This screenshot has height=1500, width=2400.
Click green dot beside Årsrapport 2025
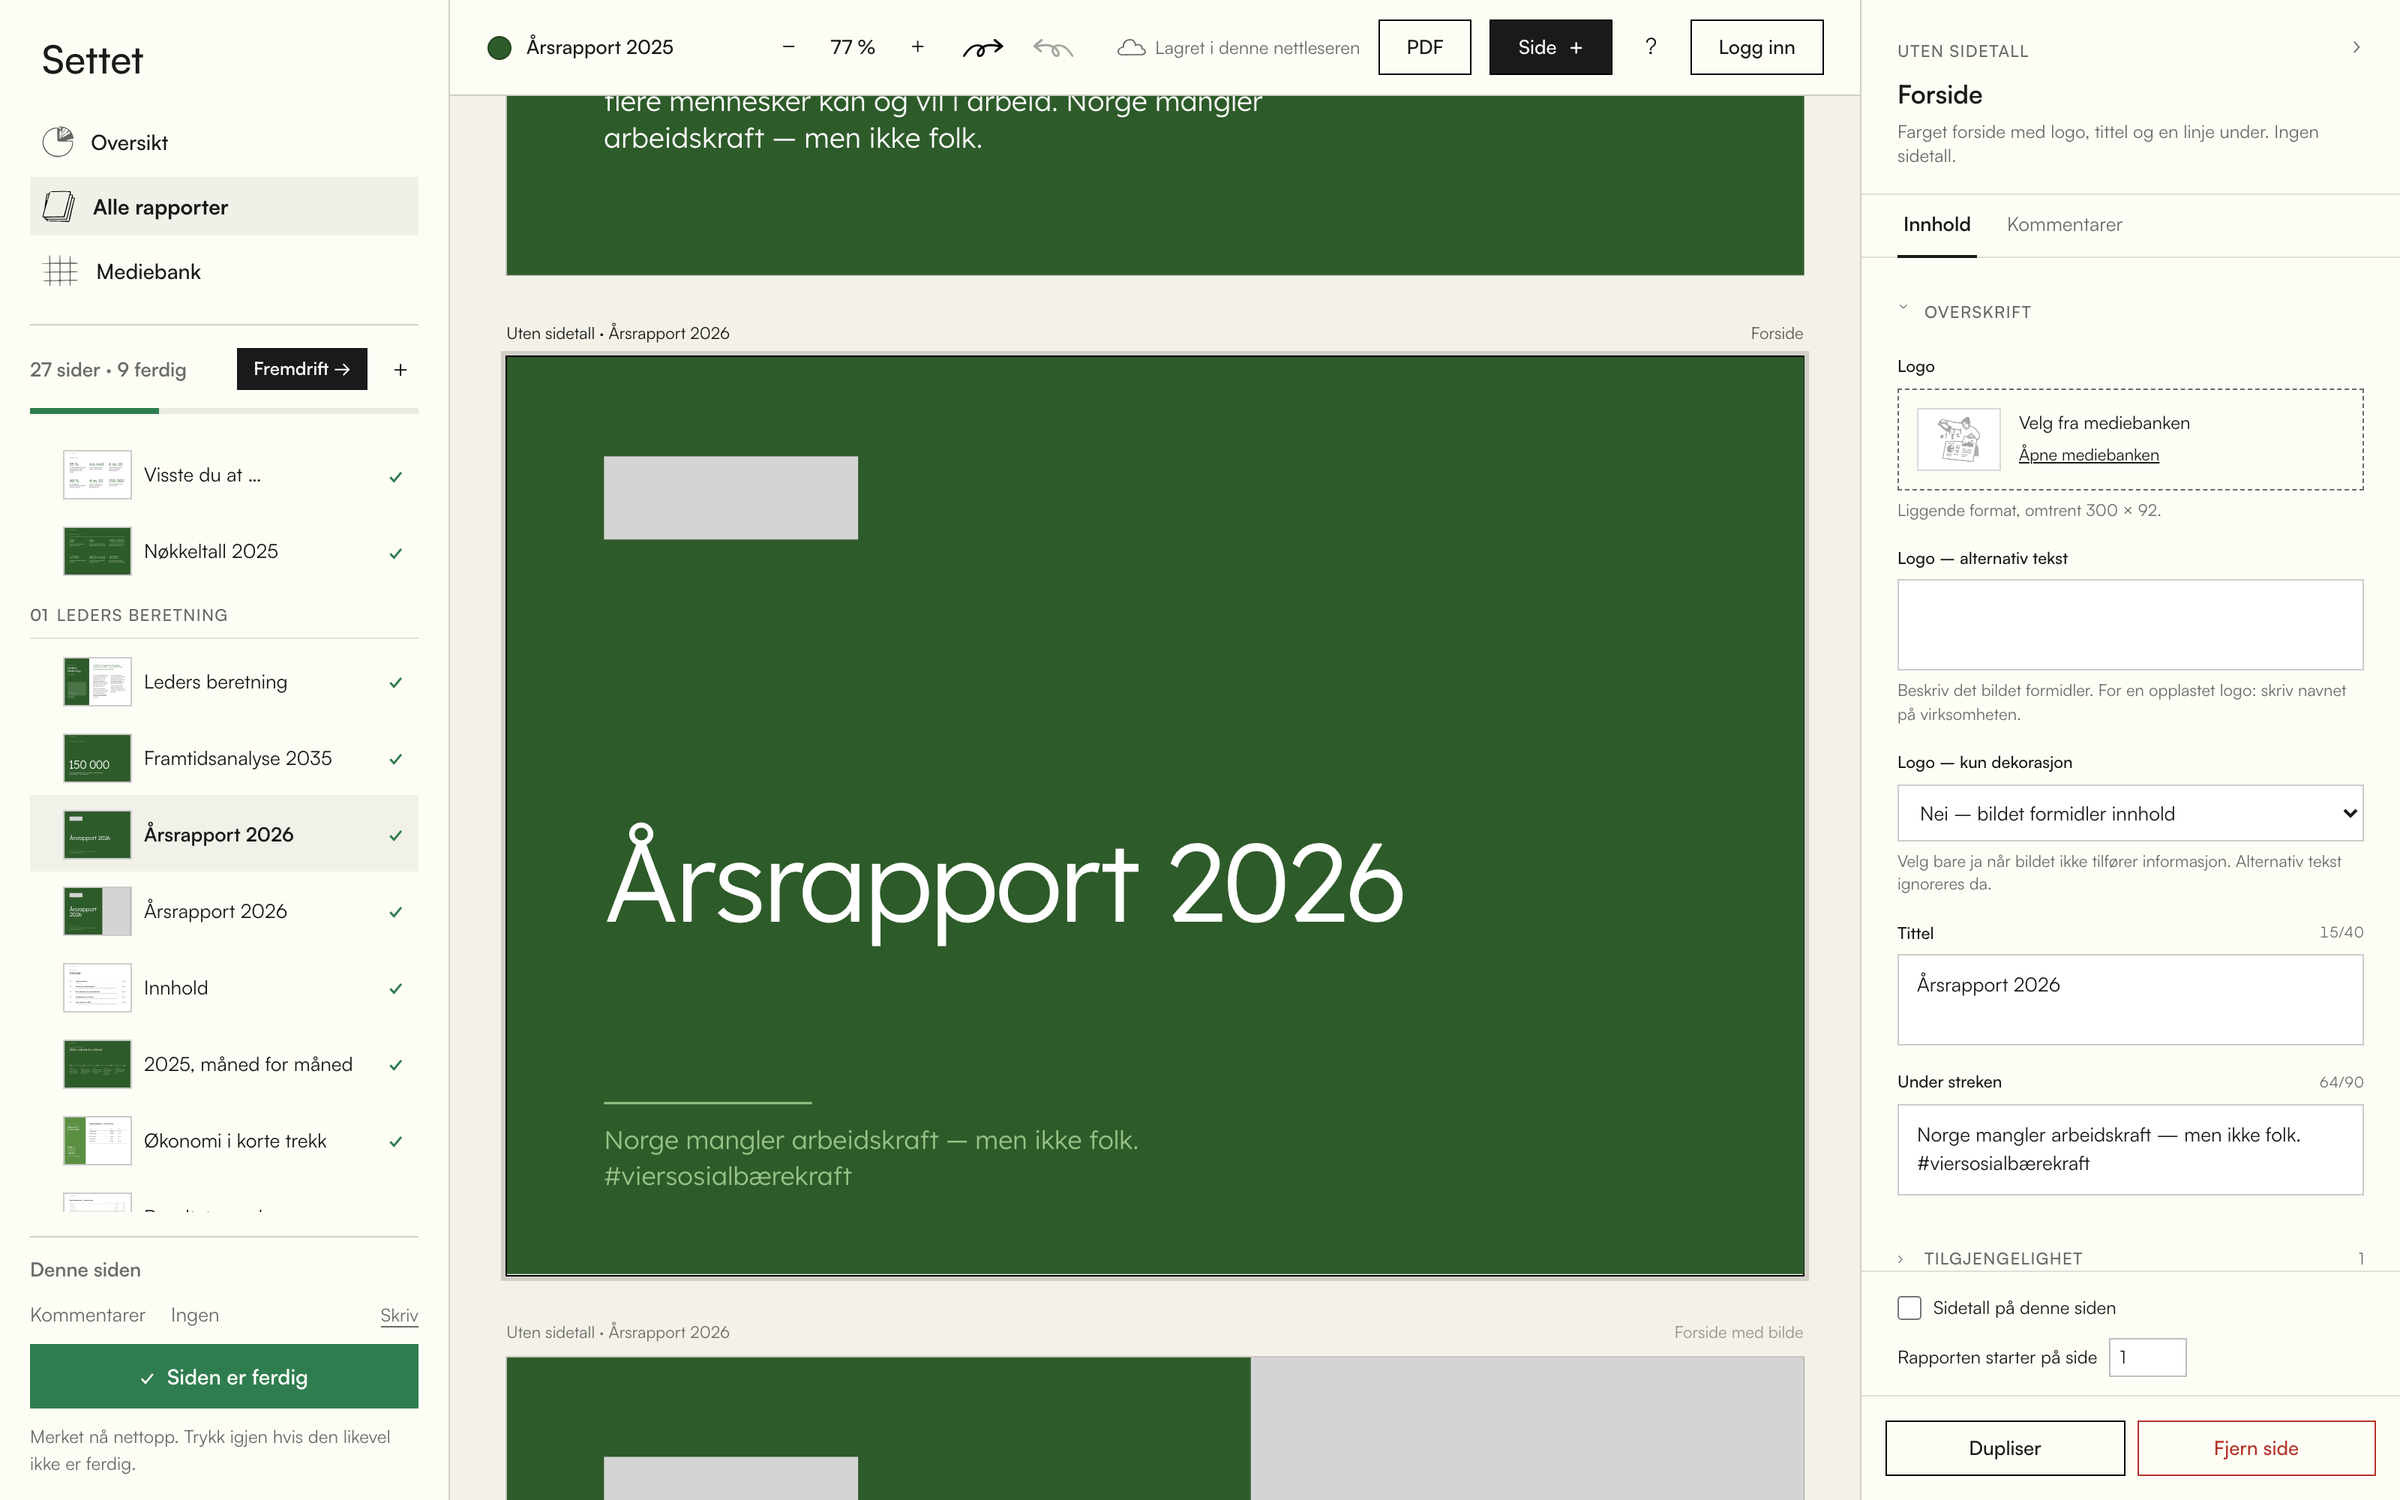[x=499, y=48]
